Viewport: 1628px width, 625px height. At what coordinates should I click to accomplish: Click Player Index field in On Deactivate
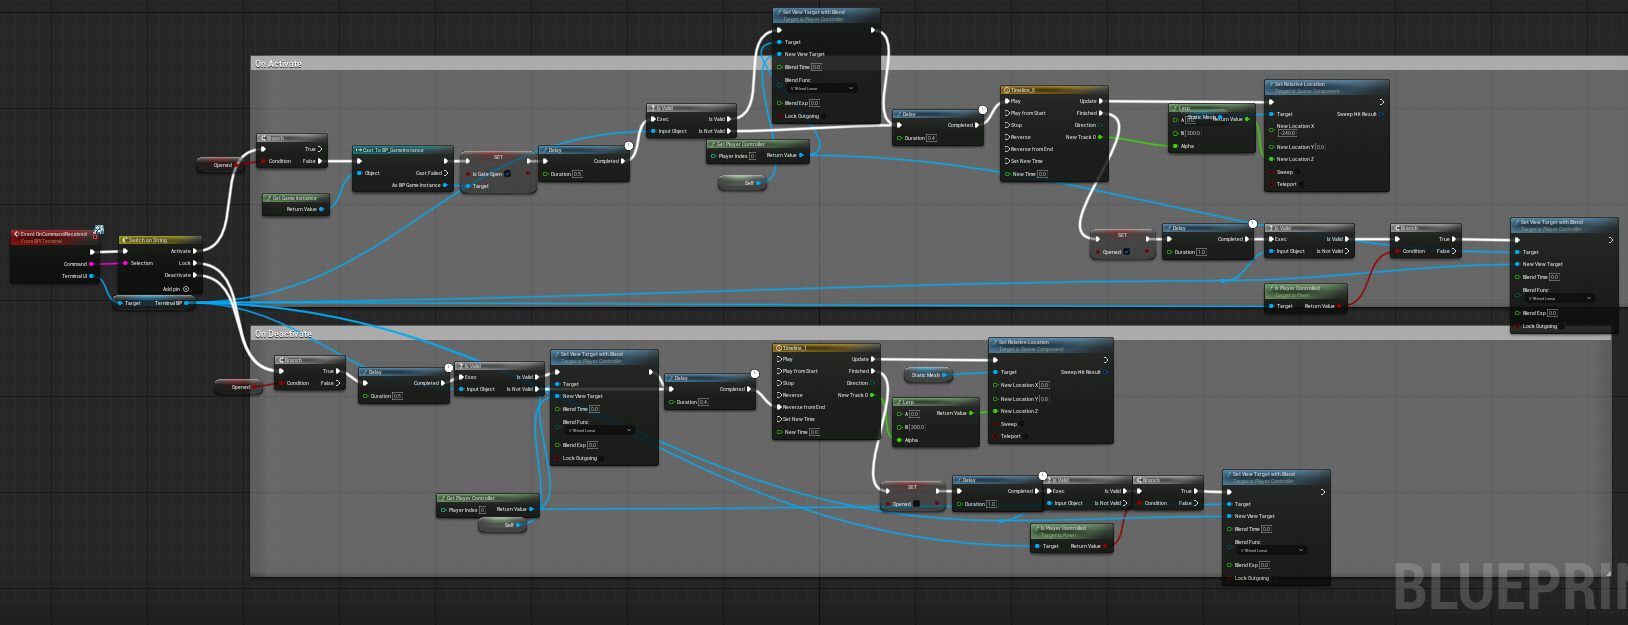point(482,510)
